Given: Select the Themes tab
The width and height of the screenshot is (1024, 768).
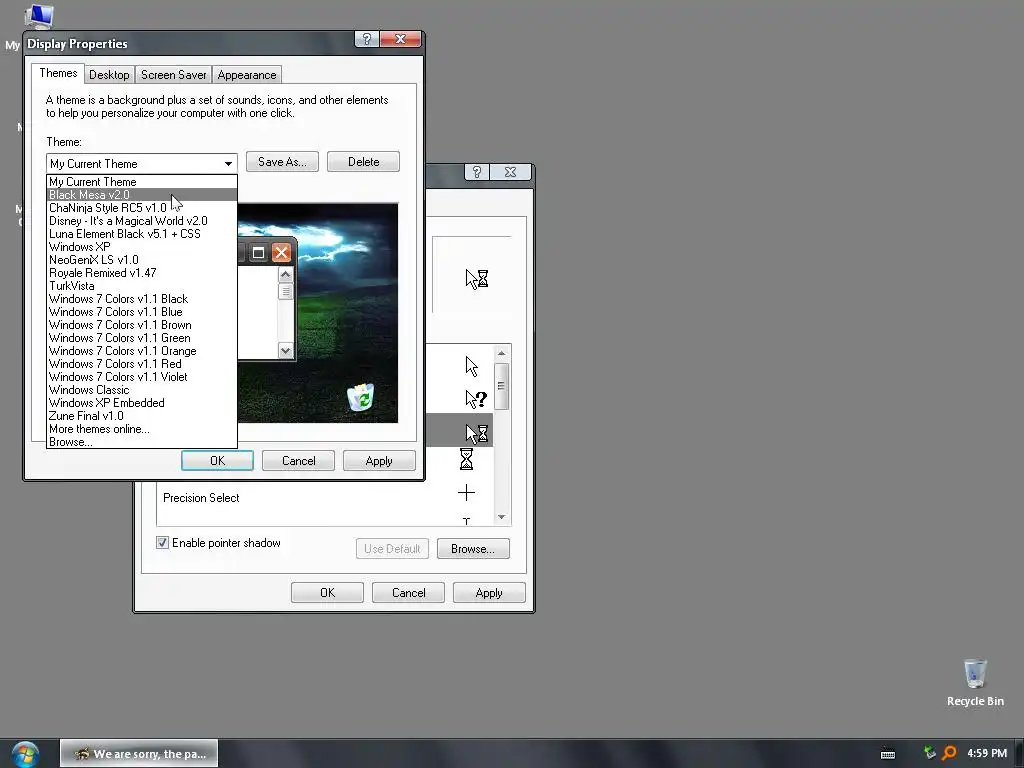Looking at the screenshot, I should coord(58,73).
